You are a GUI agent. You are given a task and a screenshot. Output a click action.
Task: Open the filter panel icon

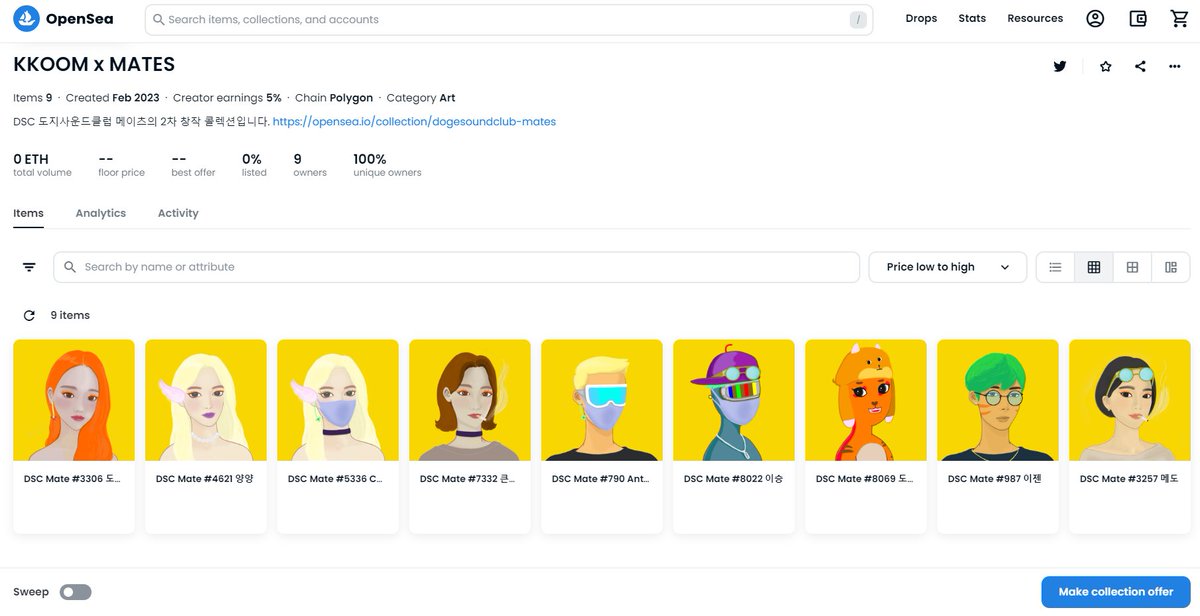coord(29,267)
